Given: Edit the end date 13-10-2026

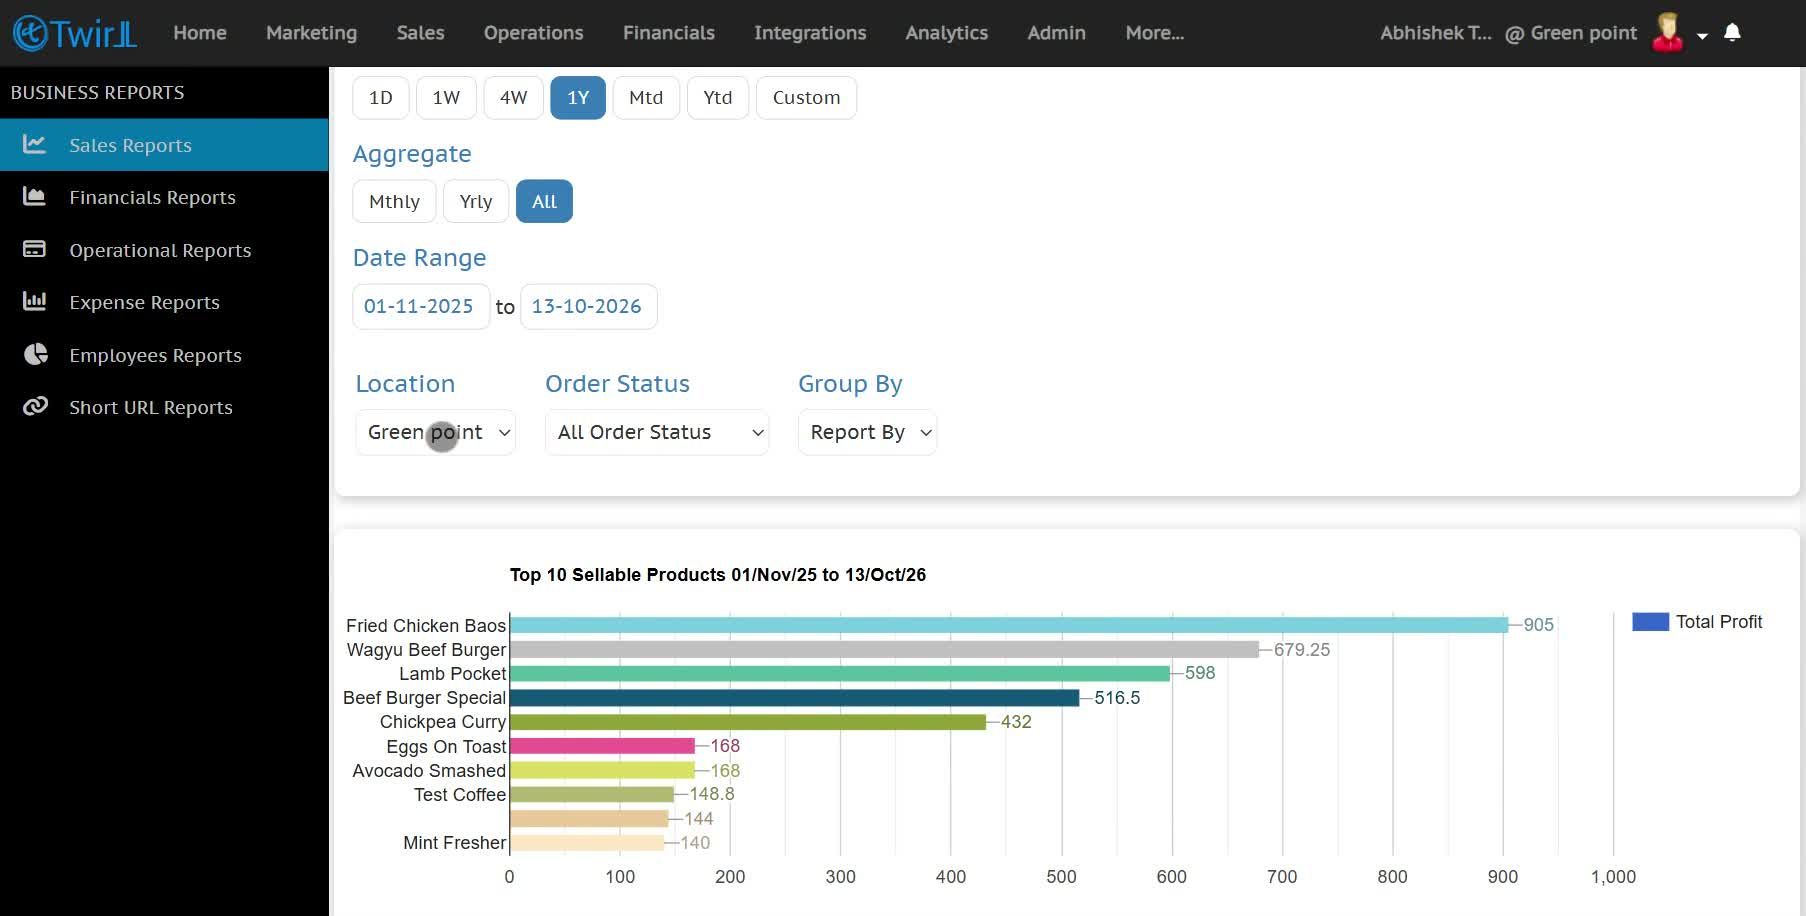Looking at the screenshot, I should point(589,306).
